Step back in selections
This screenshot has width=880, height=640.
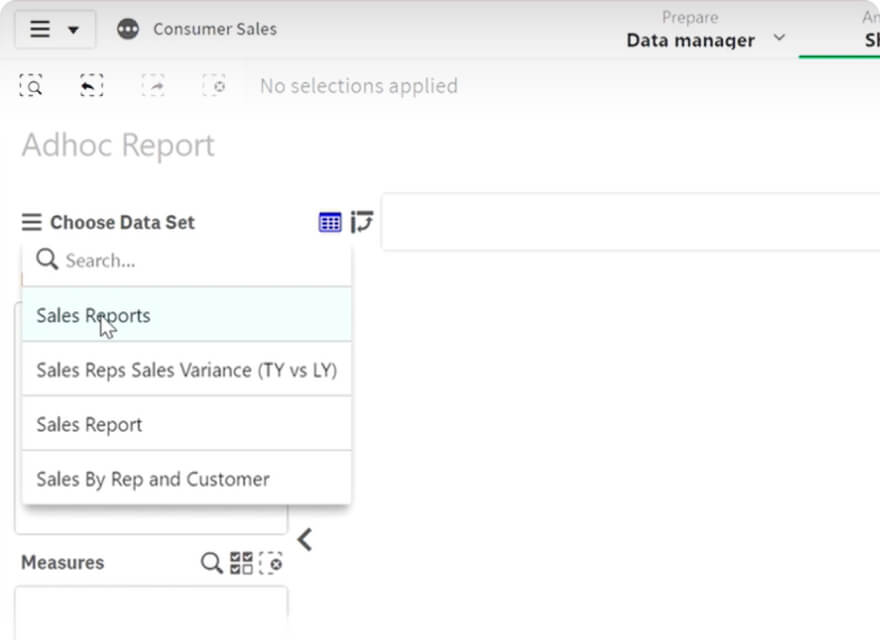coord(91,86)
